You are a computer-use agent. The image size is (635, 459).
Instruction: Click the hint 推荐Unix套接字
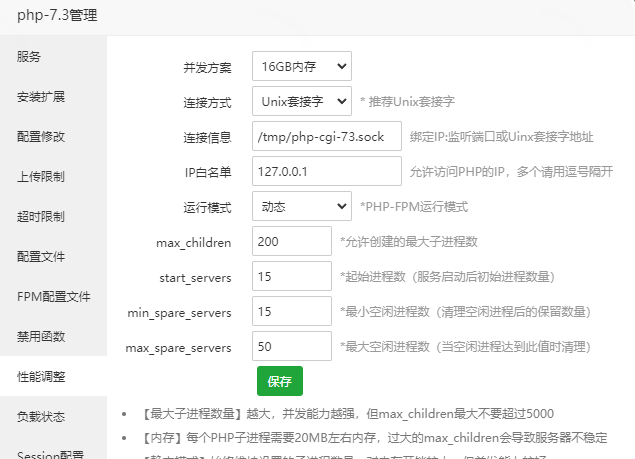[407, 101]
